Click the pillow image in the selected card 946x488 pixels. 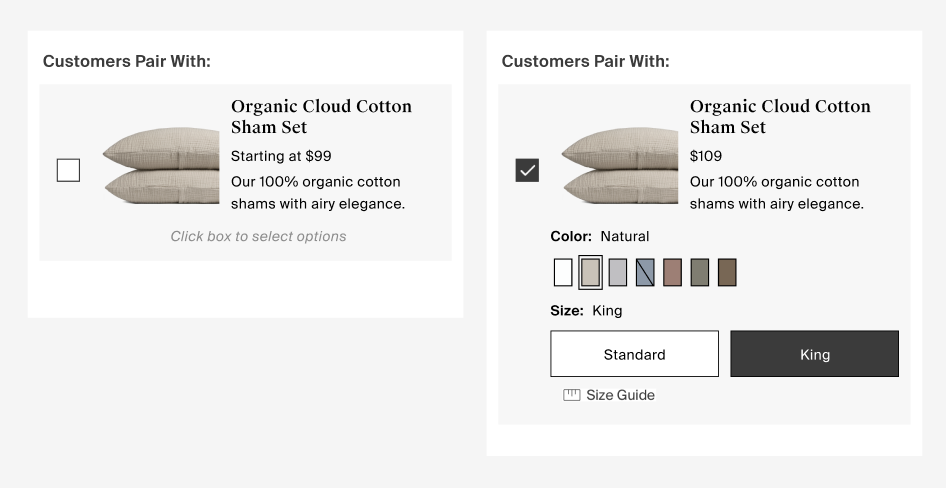(620, 166)
